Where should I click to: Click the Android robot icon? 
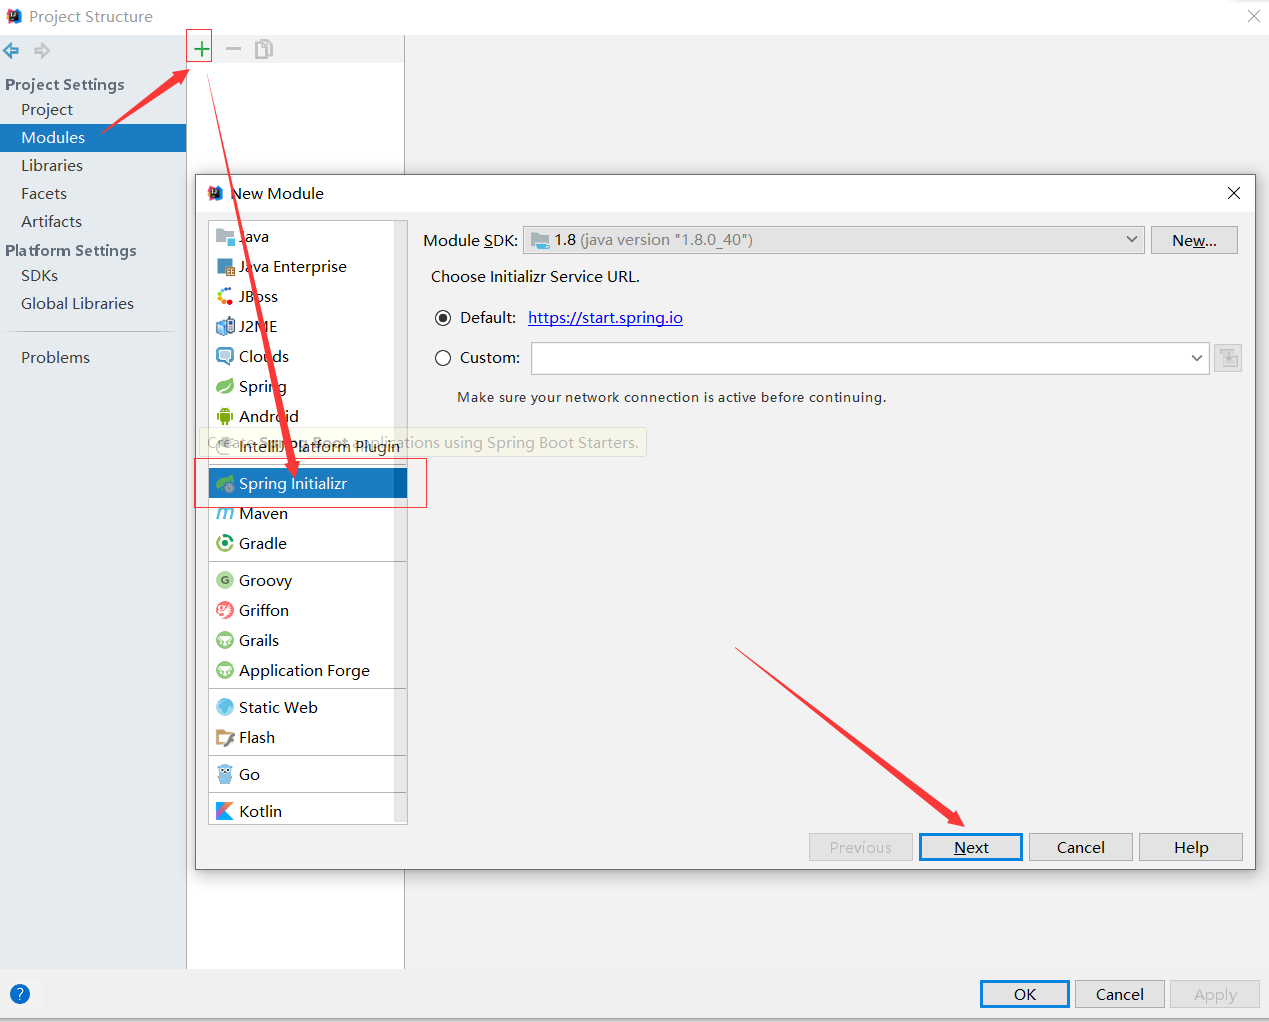(x=225, y=417)
